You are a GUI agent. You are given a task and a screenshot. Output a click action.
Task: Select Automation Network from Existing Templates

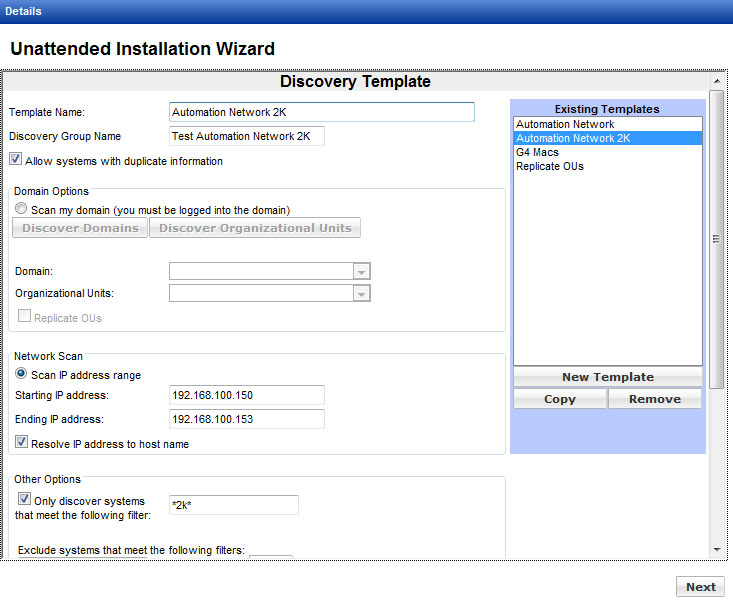(565, 124)
